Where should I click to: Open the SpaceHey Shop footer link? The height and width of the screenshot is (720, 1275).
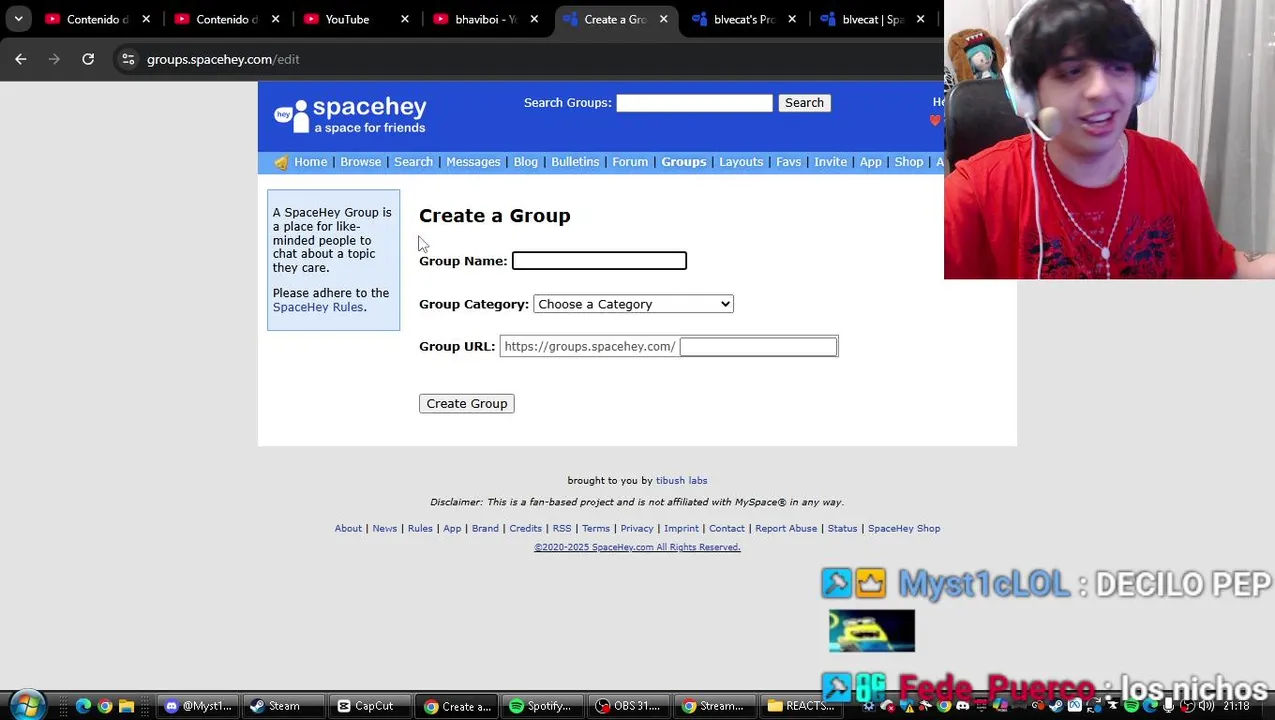pos(904,529)
